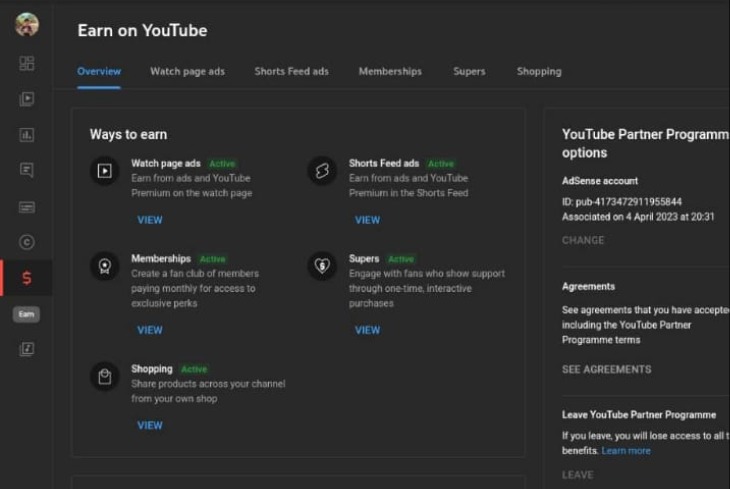This screenshot has width=730, height=489.
Task: Open the Learn more link
Action: pos(626,451)
